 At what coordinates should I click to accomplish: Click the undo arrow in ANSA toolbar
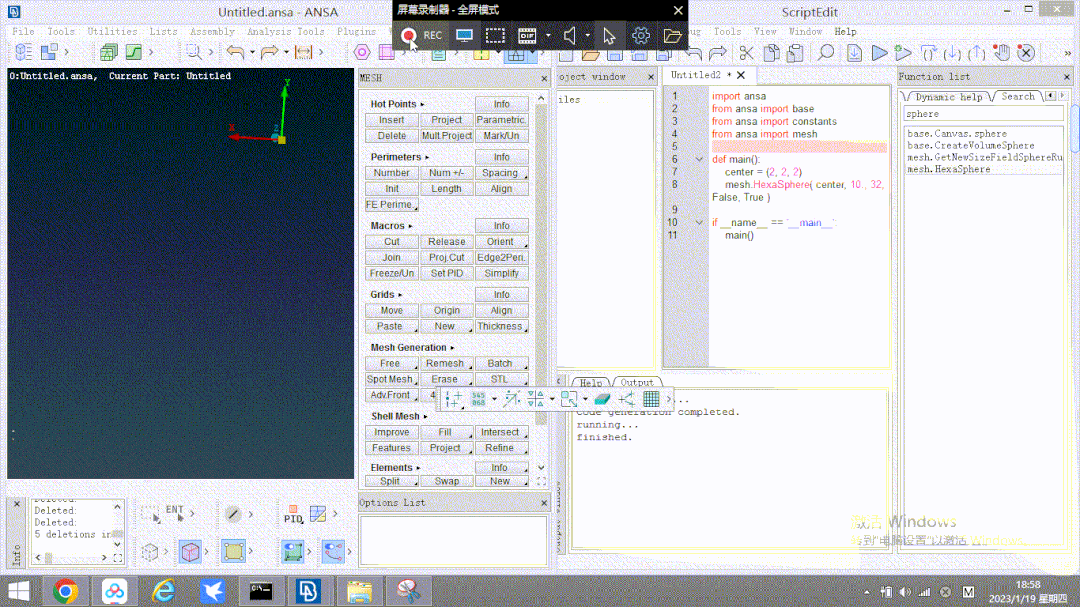[x=235, y=52]
